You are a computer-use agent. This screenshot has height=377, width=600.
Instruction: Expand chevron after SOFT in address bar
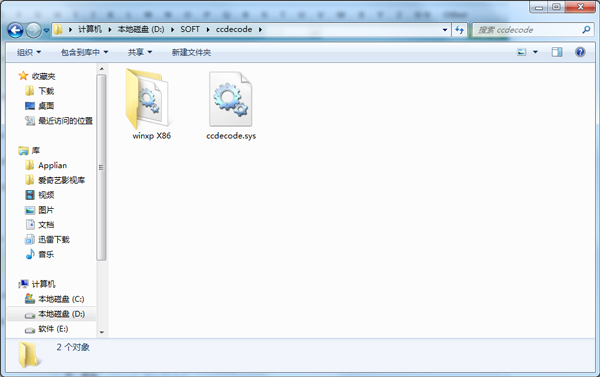[x=208, y=29]
